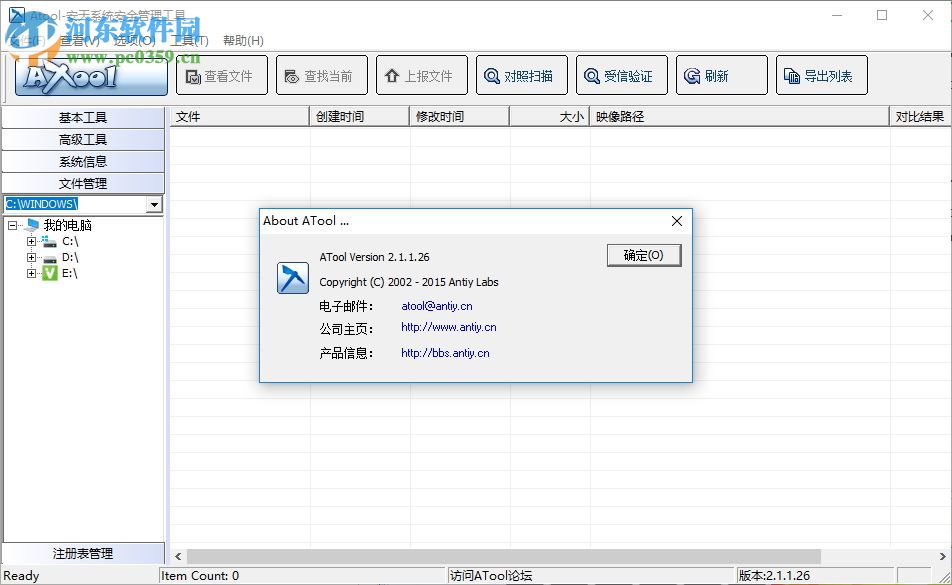The width and height of the screenshot is (952, 585).
Task: Expand the D:\ drive tree node
Action: coord(31,258)
